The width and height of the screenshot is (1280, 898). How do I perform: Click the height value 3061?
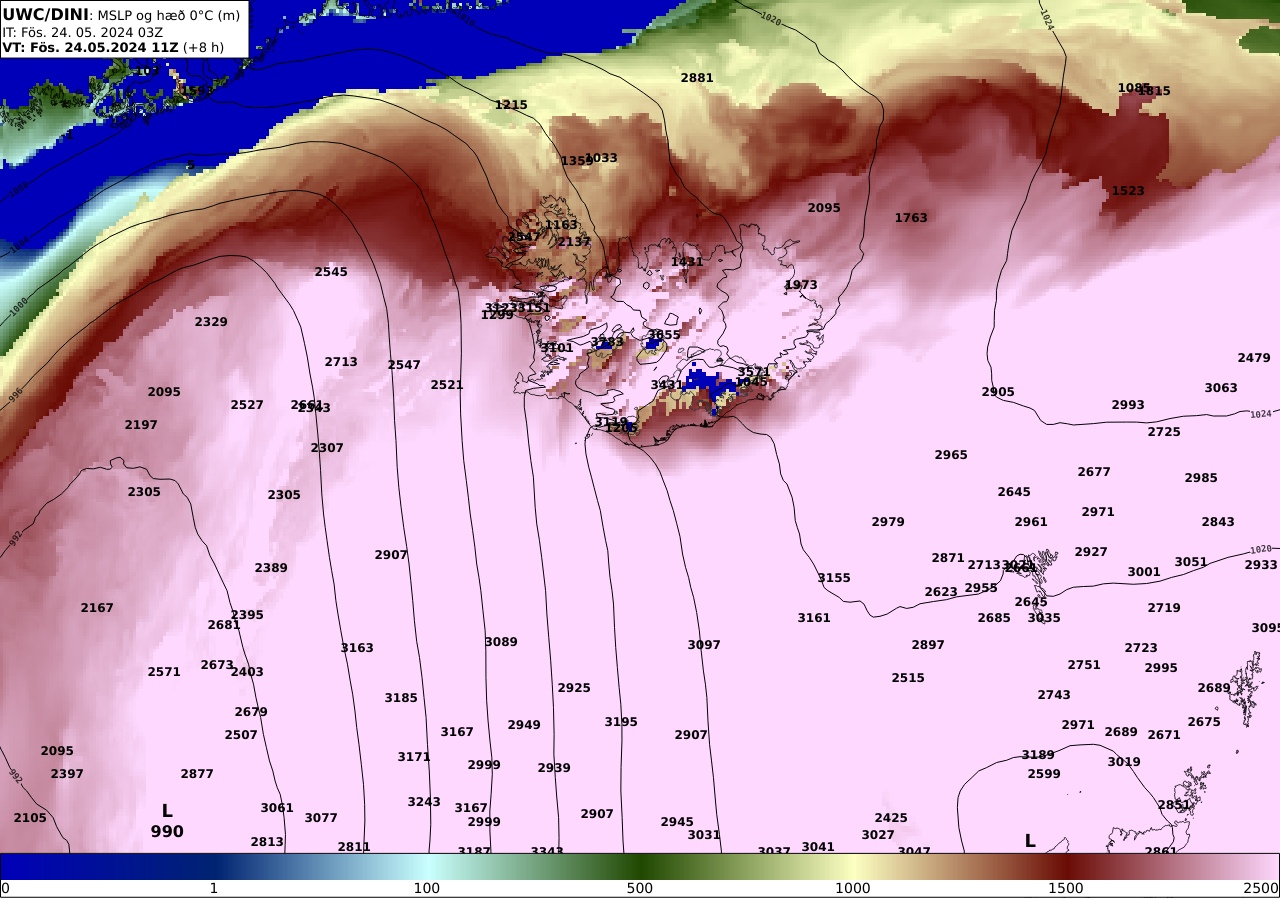(277, 808)
